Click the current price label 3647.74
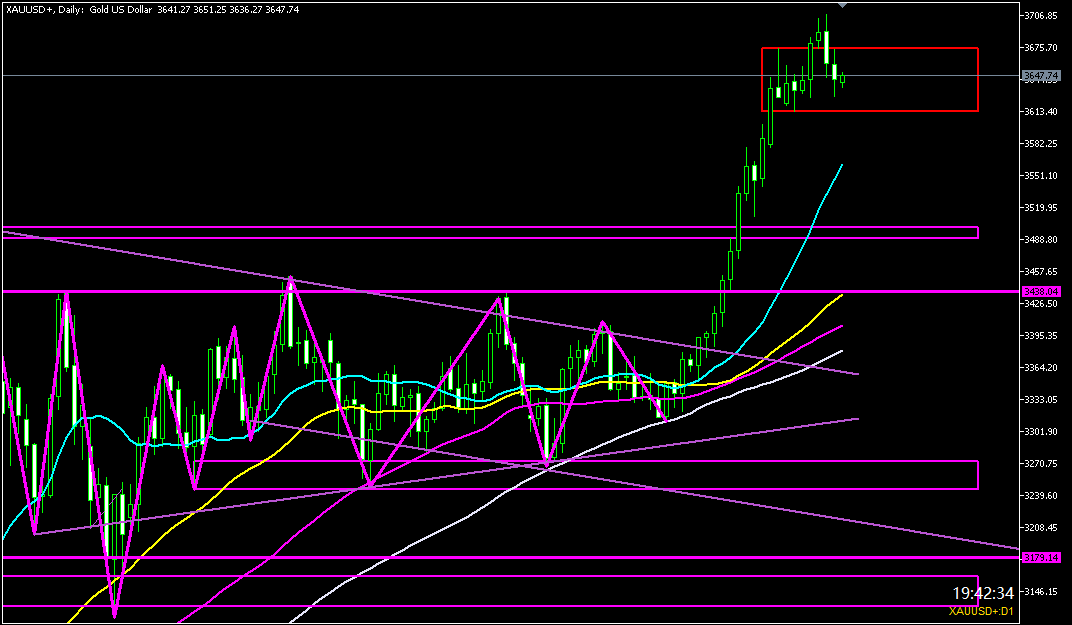This screenshot has height=625, width=1072. (x=1041, y=76)
